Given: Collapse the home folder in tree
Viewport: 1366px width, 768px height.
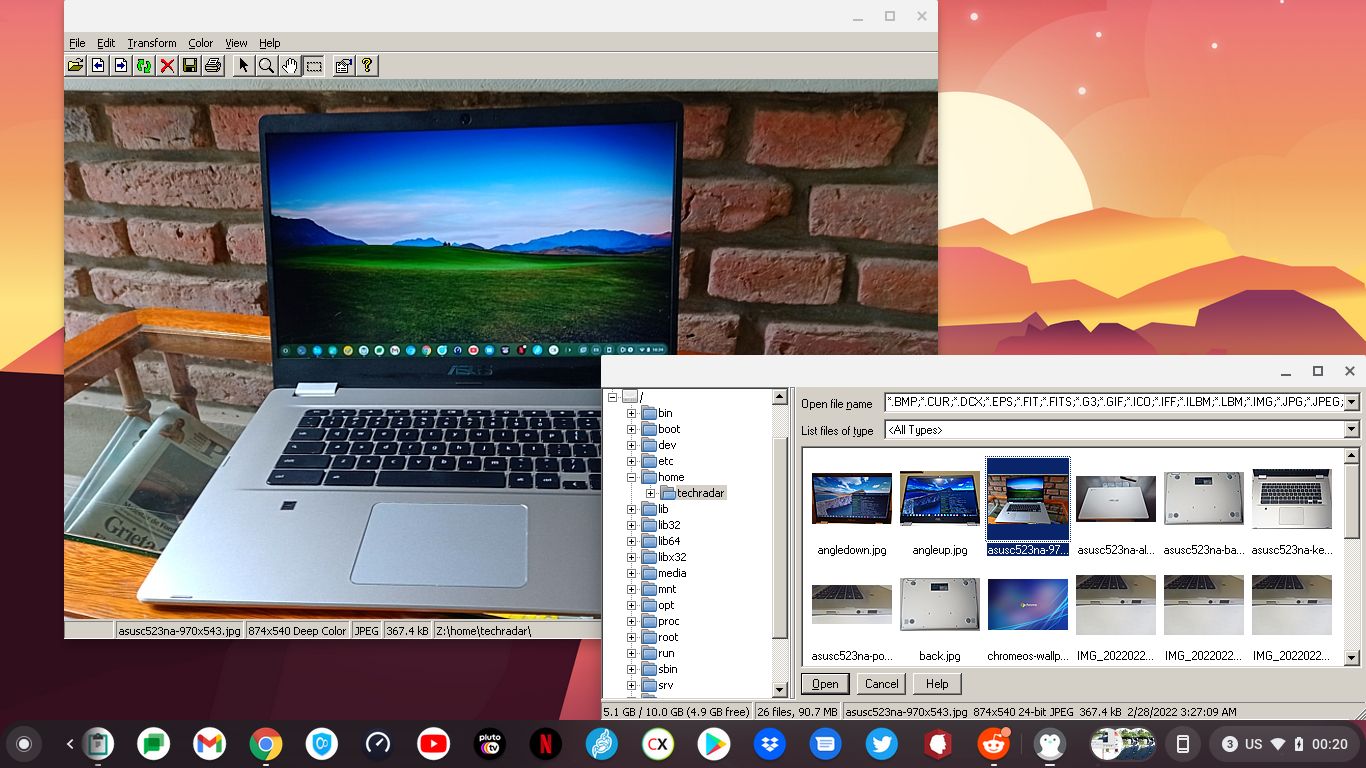Looking at the screenshot, I should click(631, 477).
